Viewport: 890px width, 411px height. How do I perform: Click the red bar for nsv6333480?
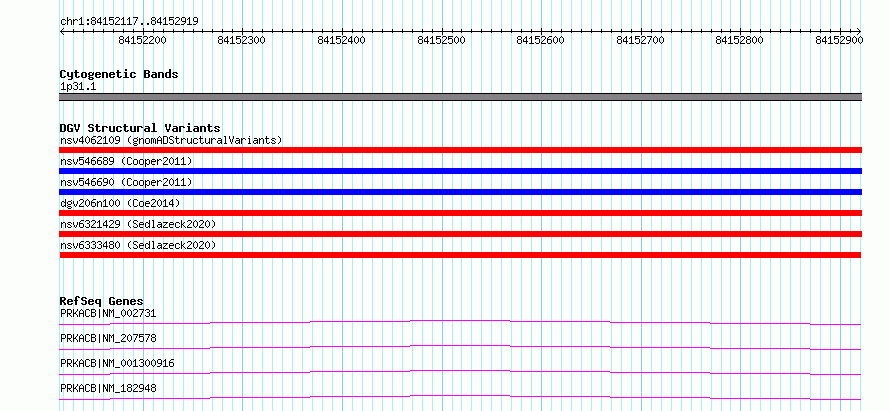coord(460,255)
